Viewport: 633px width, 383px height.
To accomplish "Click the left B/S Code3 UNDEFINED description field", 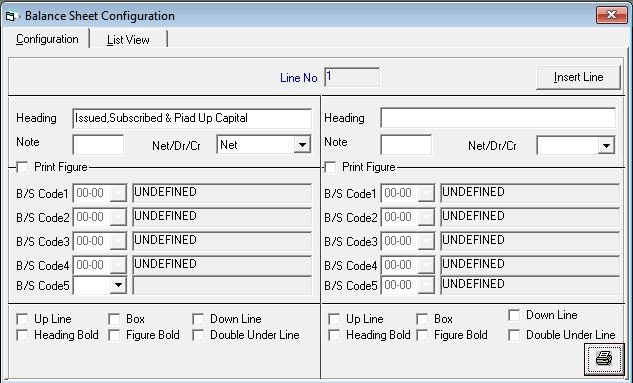I will click(x=222, y=241).
